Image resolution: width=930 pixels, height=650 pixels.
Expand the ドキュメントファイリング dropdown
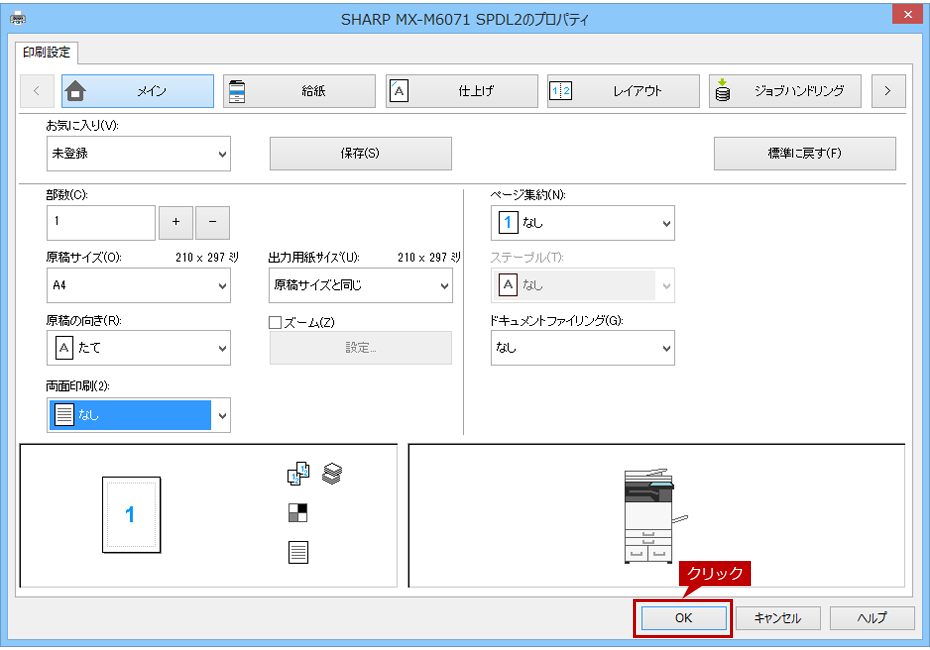[582, 348]
